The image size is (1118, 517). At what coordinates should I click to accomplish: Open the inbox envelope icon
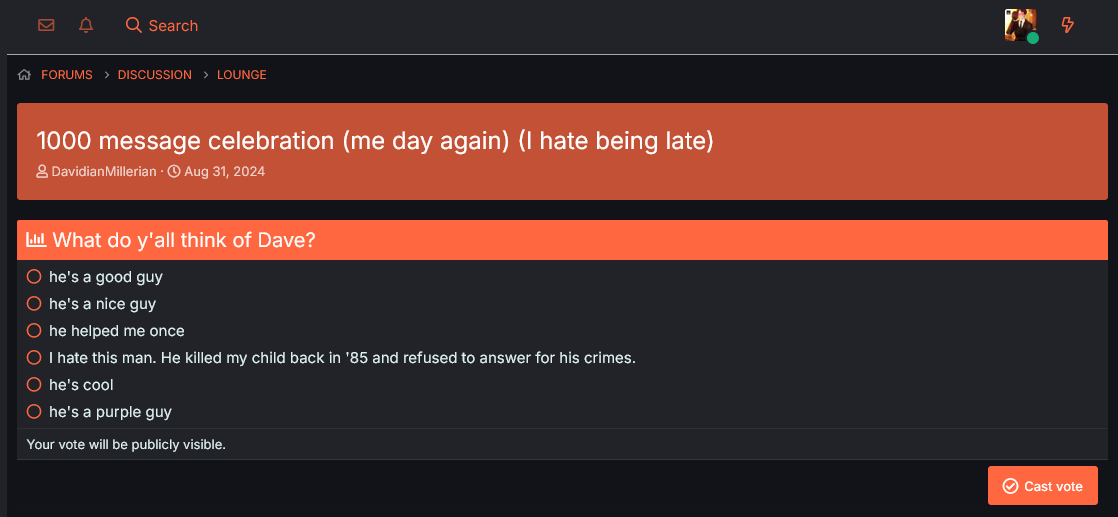pos(46,25)
